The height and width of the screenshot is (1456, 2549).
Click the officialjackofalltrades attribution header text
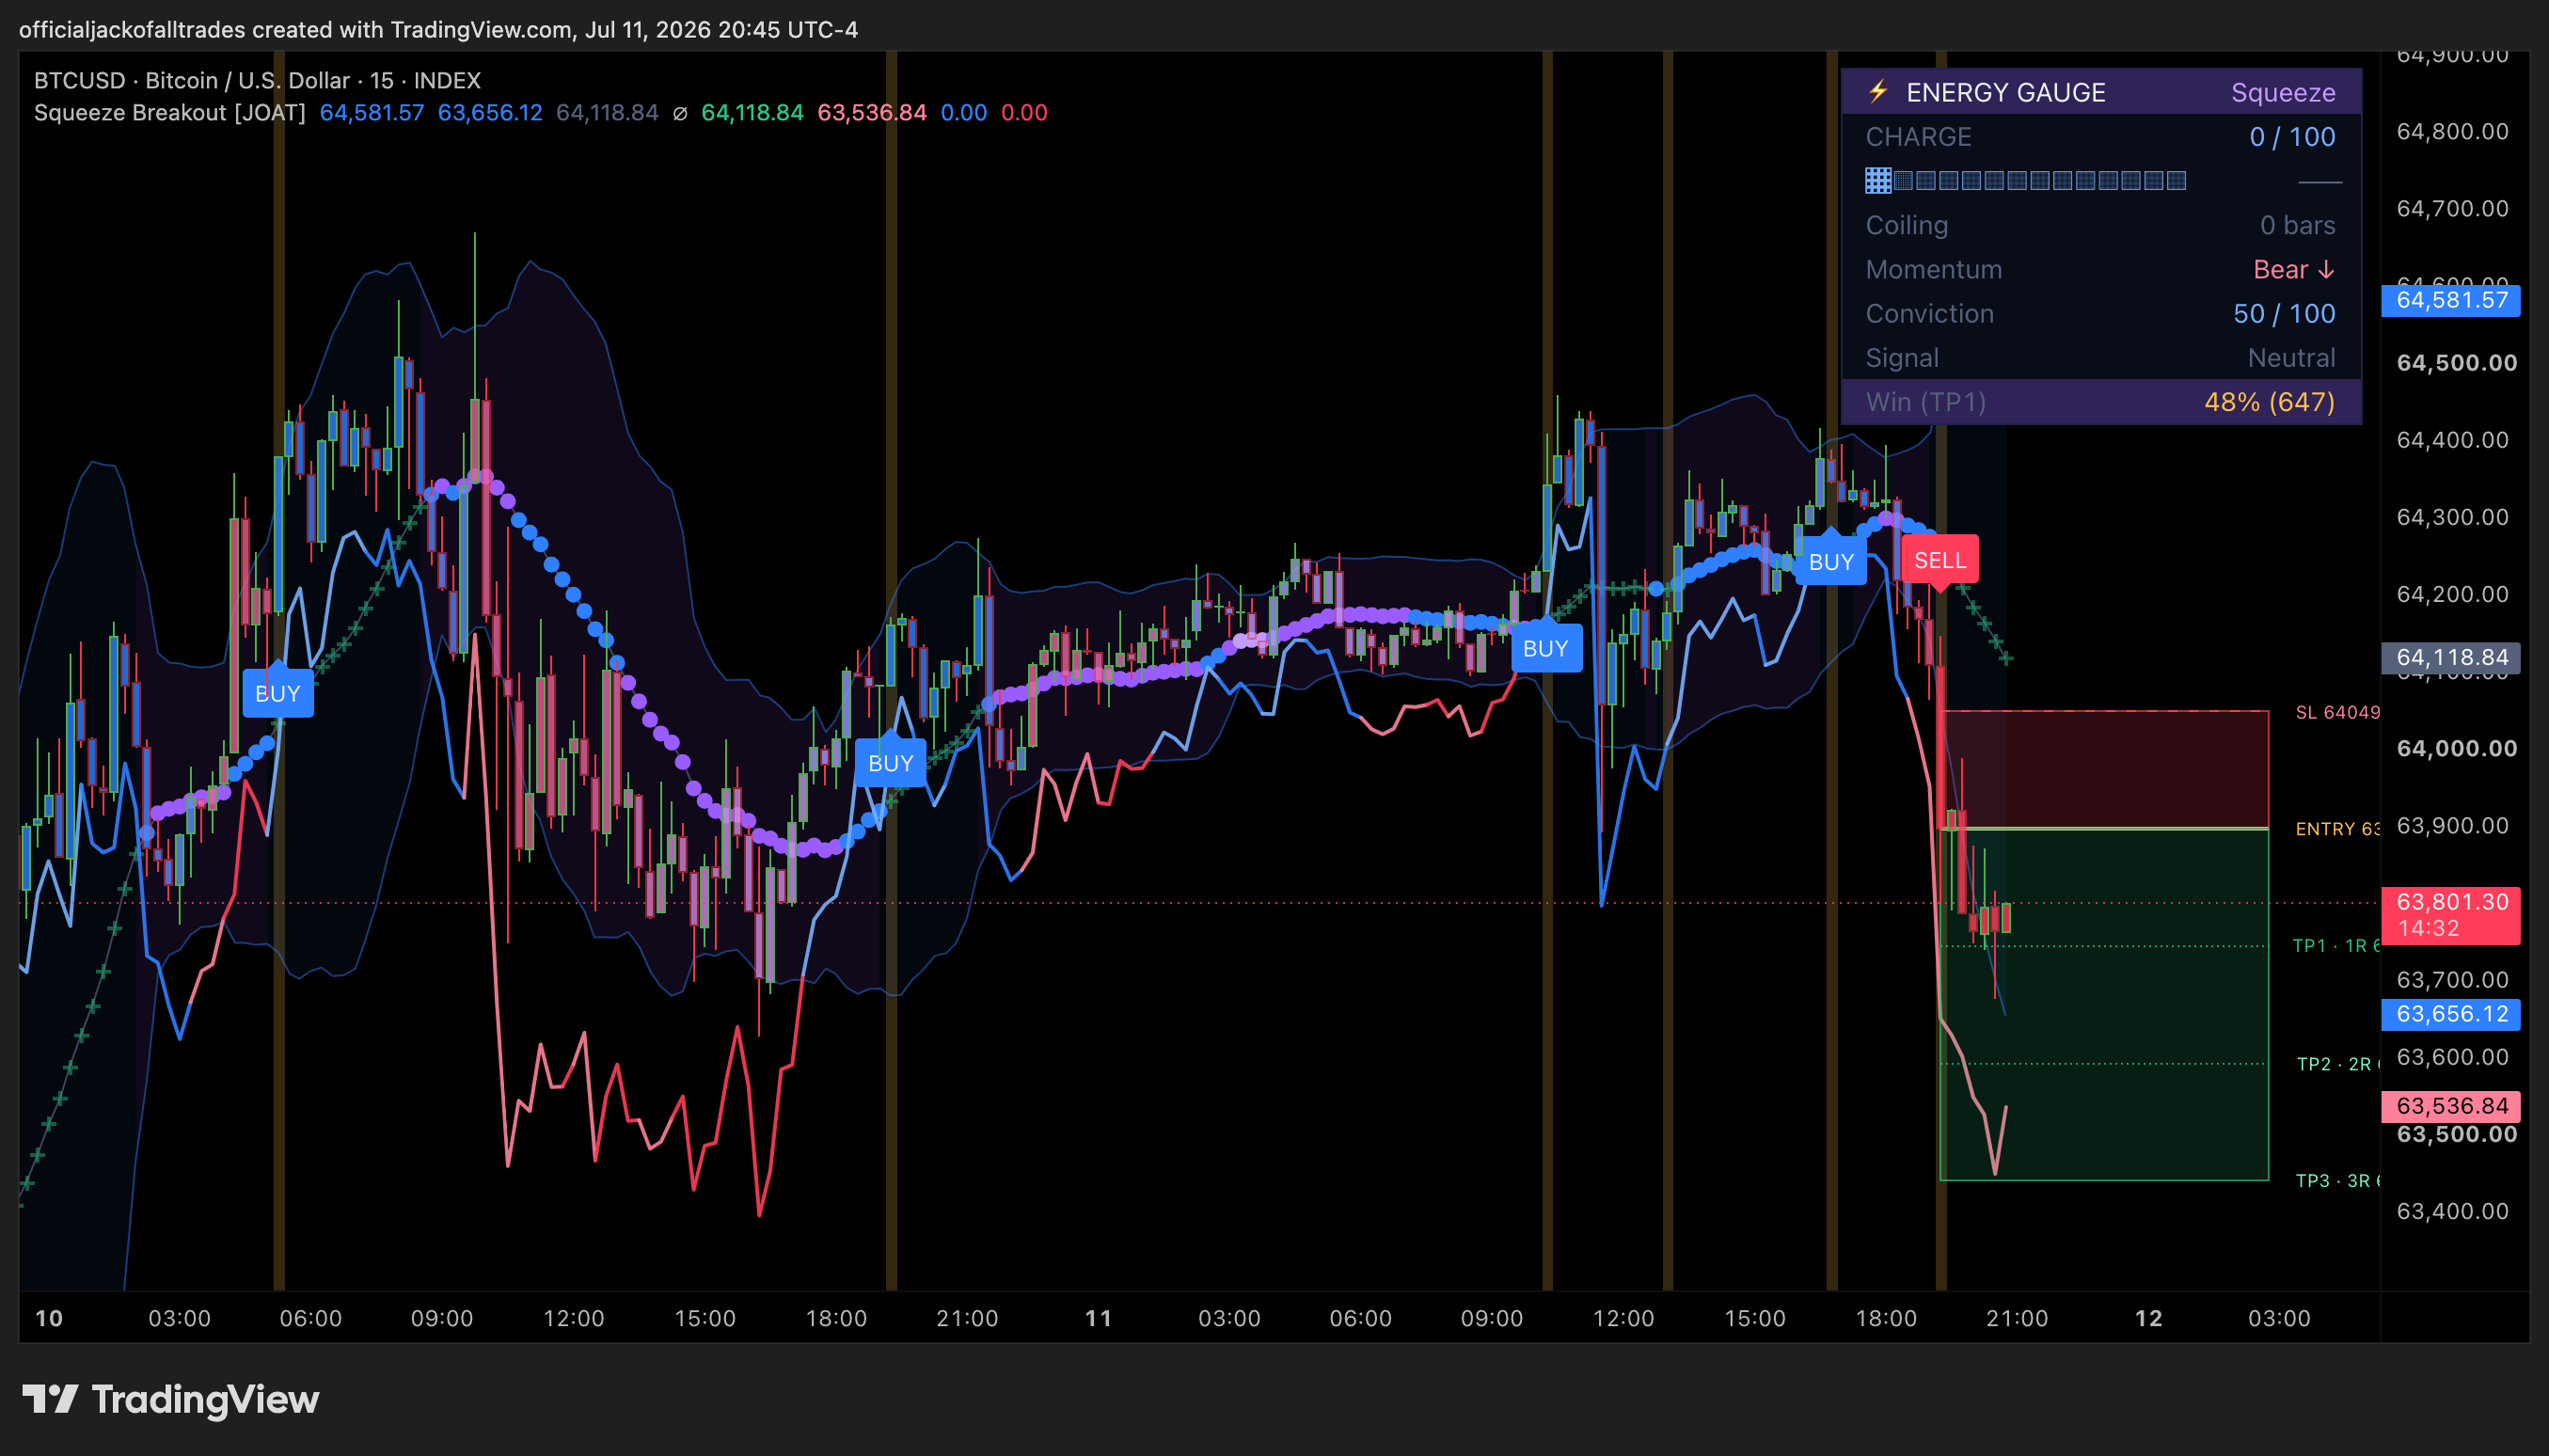438,30
